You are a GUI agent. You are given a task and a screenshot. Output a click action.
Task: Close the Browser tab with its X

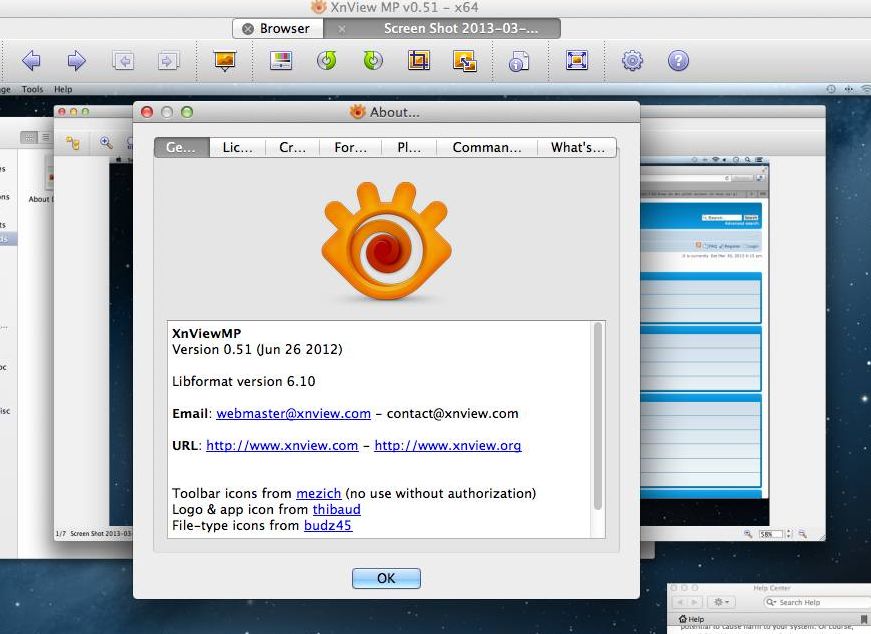click(x=248, y=28)
